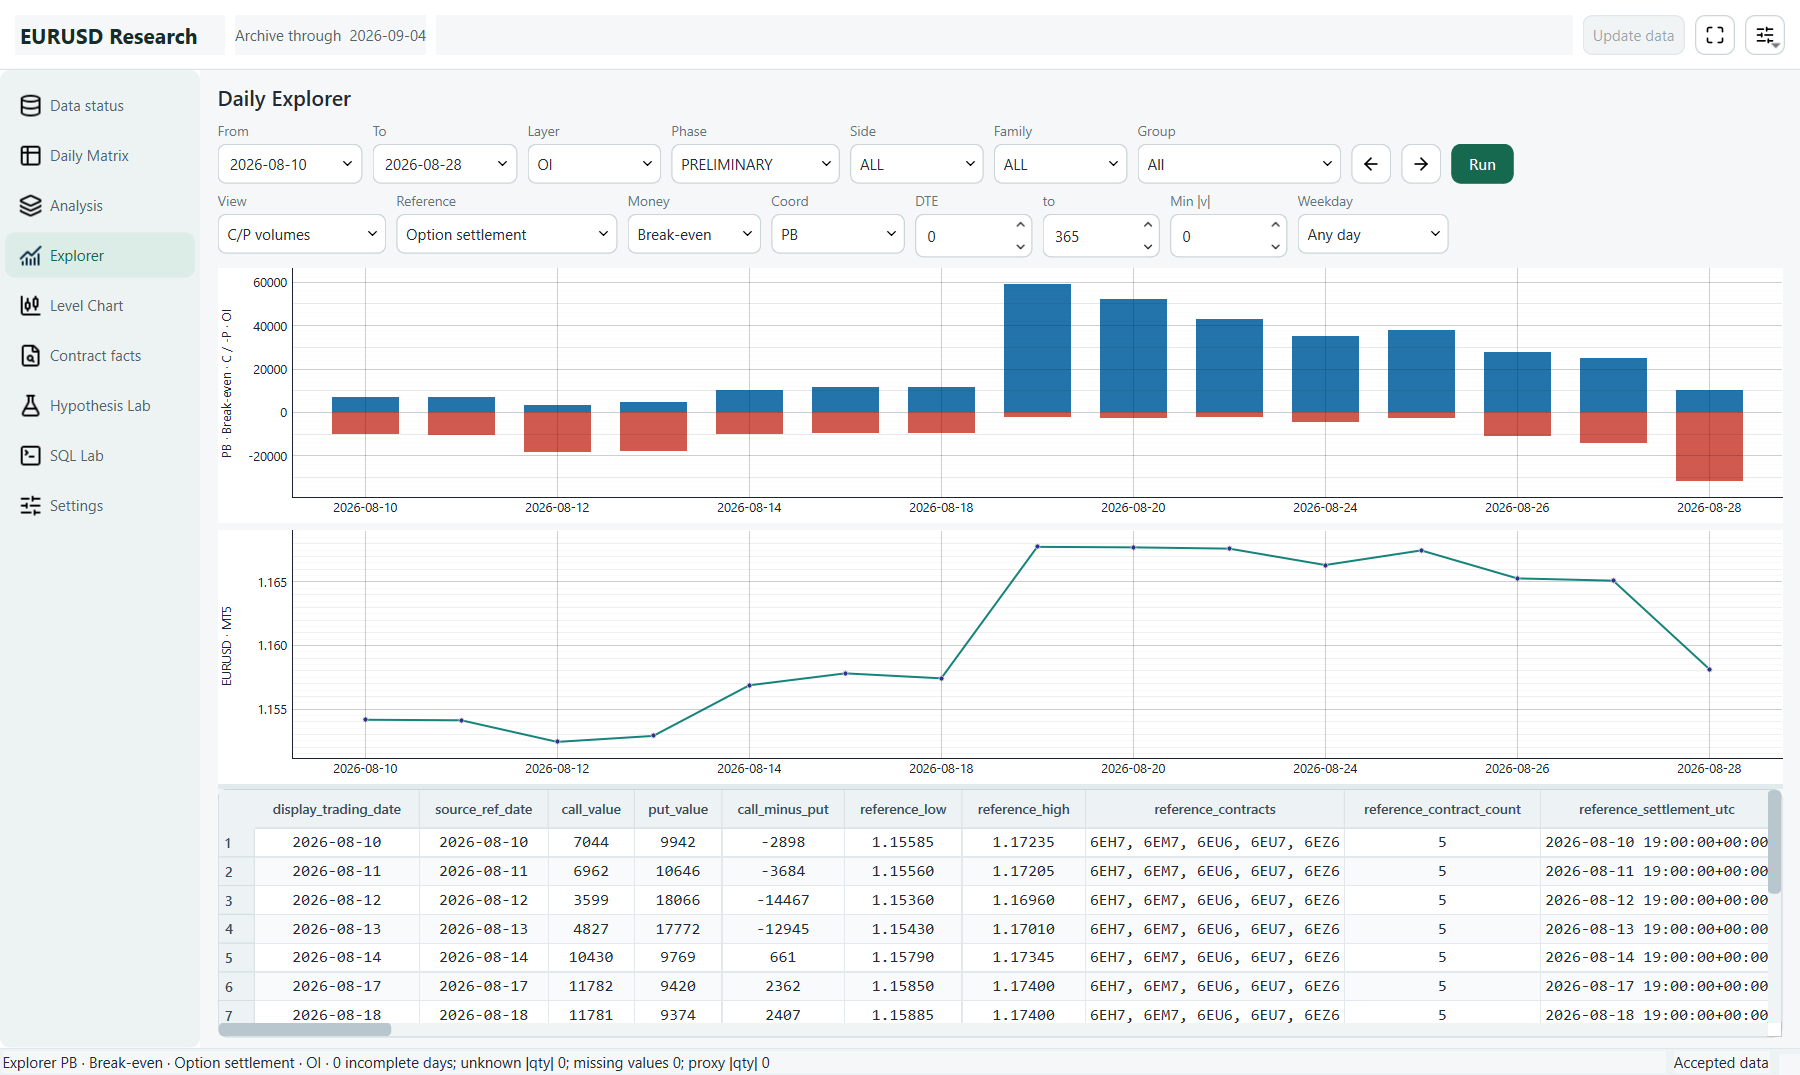Open the Level Chart page
The height and width of the screenshot is (1075, 1800).
[x=100, y=306]
